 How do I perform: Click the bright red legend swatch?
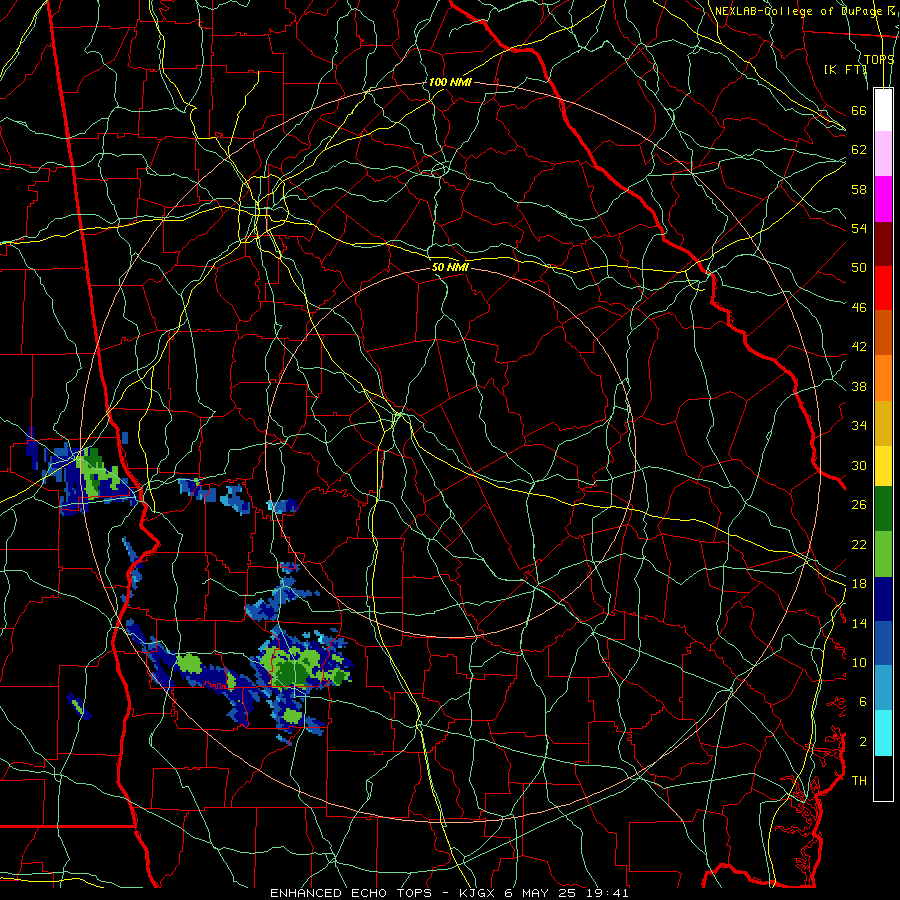(x=883, y=288)
